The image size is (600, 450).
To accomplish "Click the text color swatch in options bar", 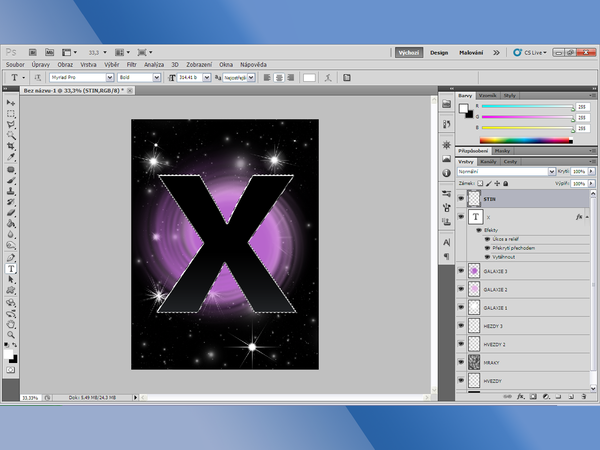I will pyautogui.click(x=309, y=76).
